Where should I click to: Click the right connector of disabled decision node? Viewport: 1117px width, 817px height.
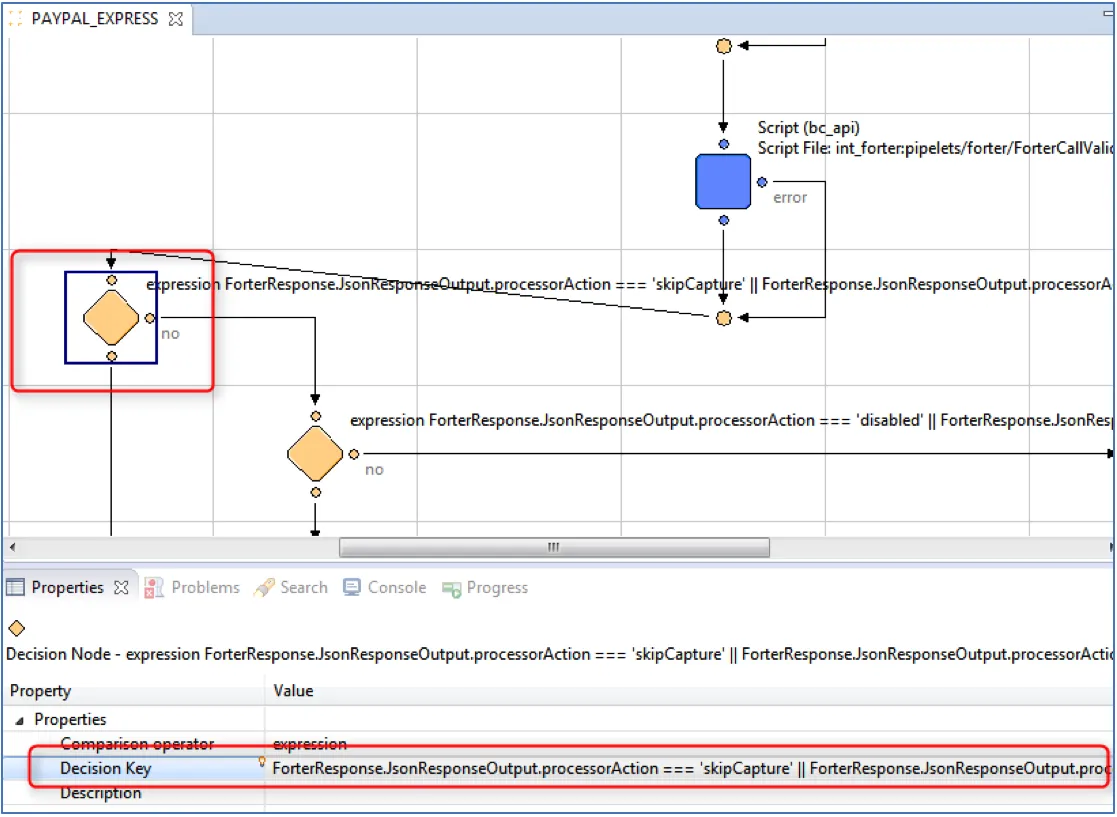coord(353,454)
